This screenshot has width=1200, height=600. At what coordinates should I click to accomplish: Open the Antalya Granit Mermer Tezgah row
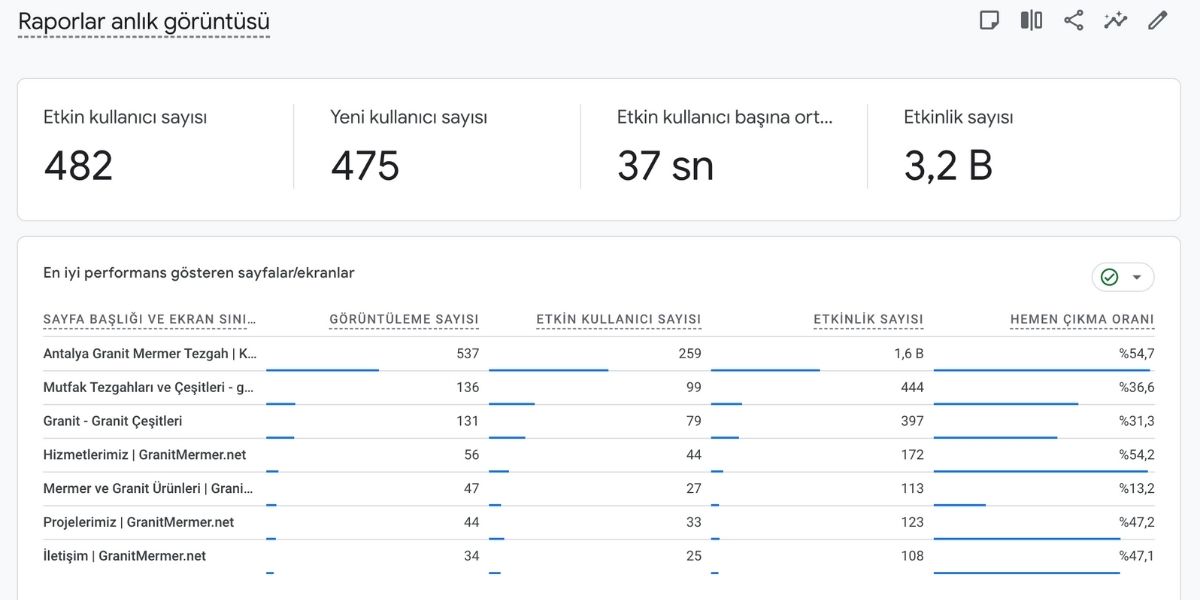(150, 354)
